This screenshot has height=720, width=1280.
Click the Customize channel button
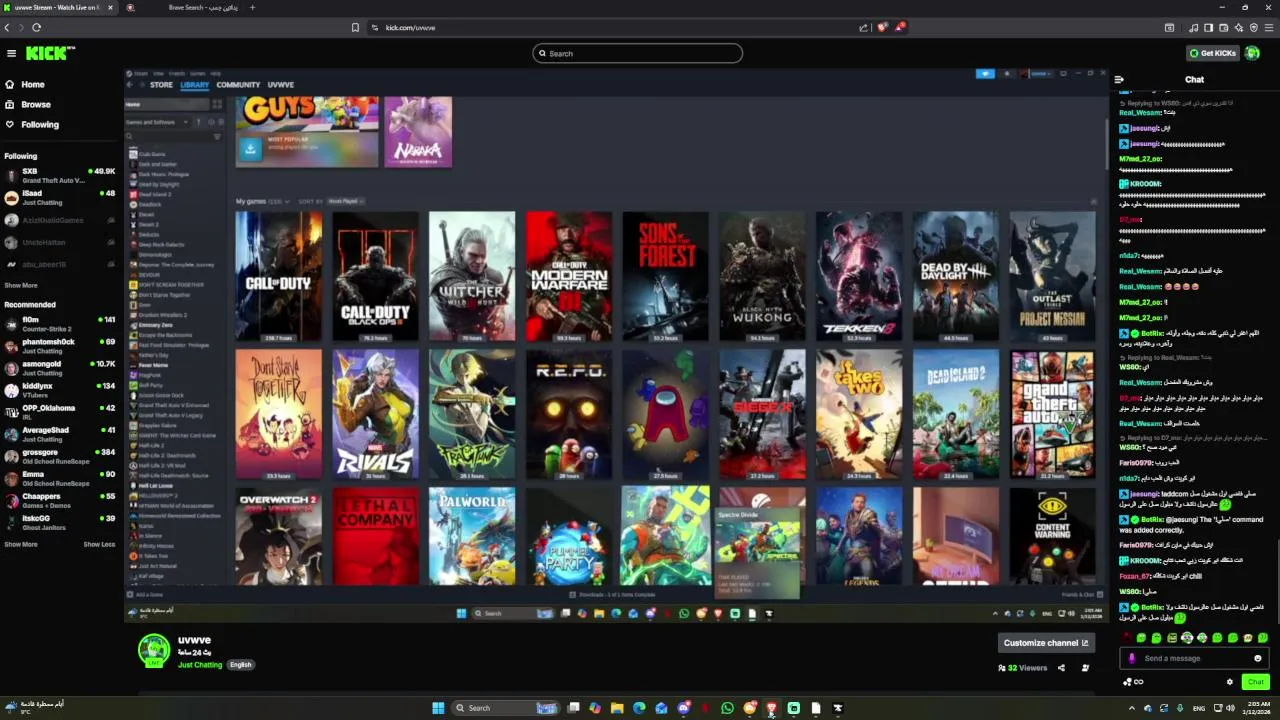[1045, 643]
